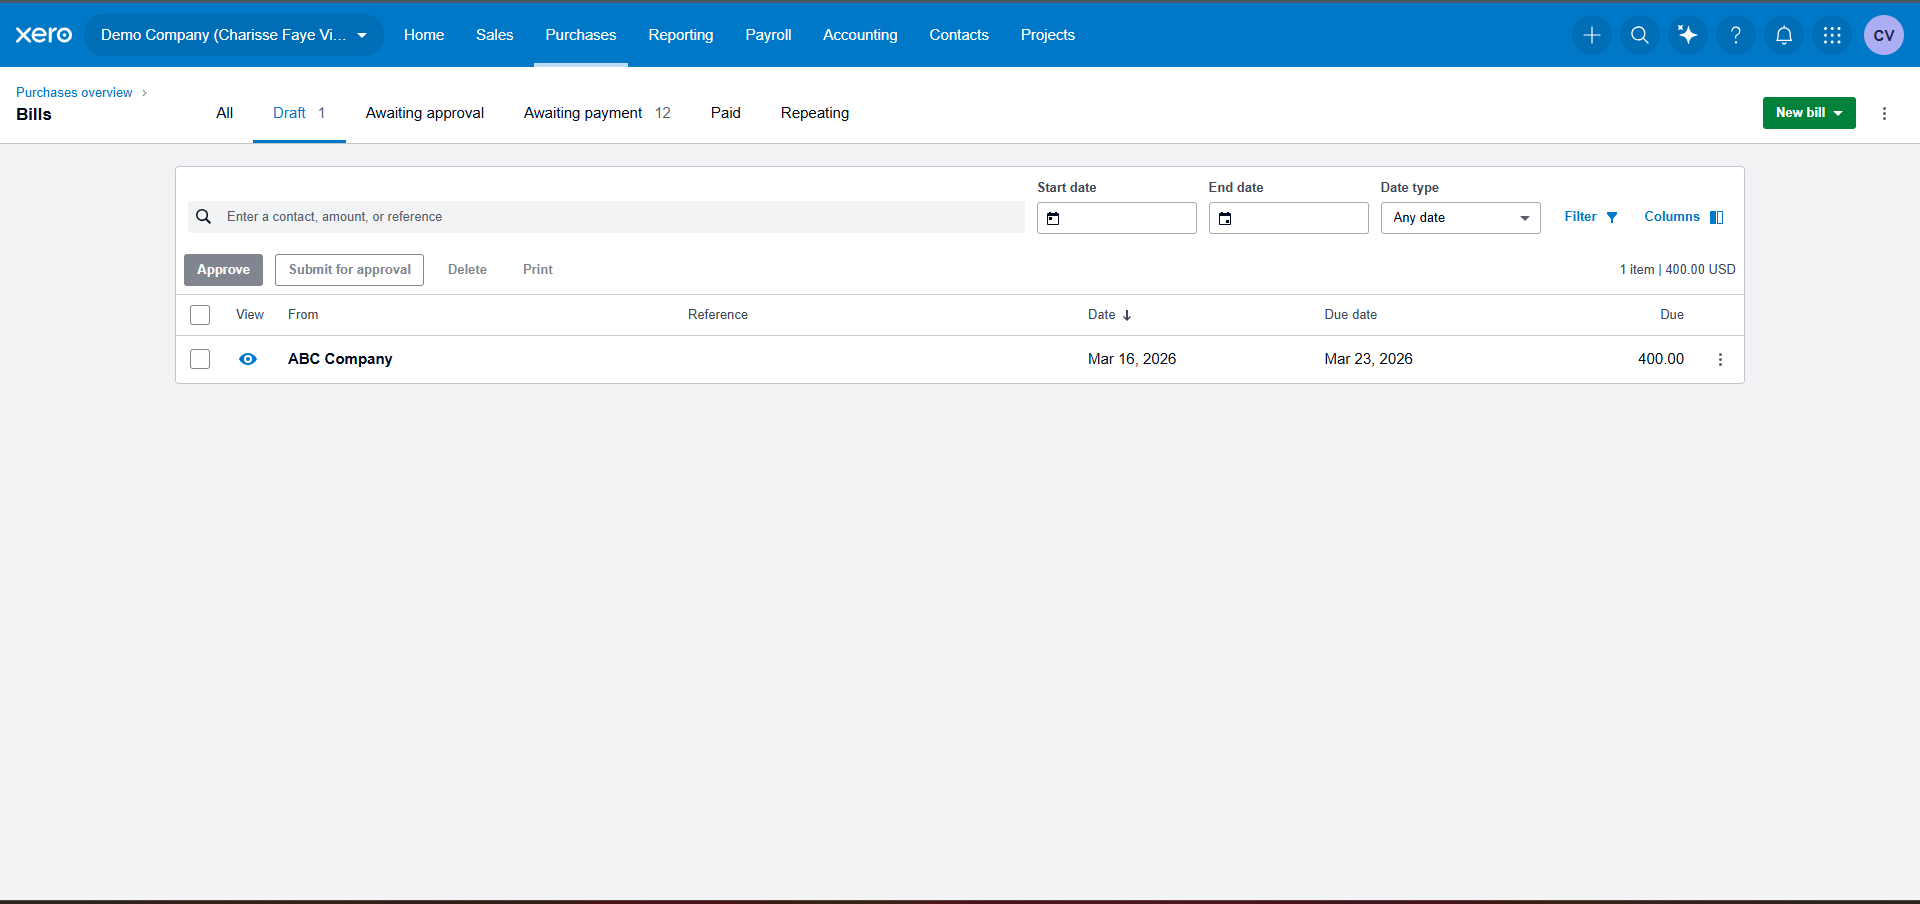Image resolution: width=1920 pixels, height=904 pixels.
Task: Expand the New bill dropdown button
Action: click(1809, 113)
